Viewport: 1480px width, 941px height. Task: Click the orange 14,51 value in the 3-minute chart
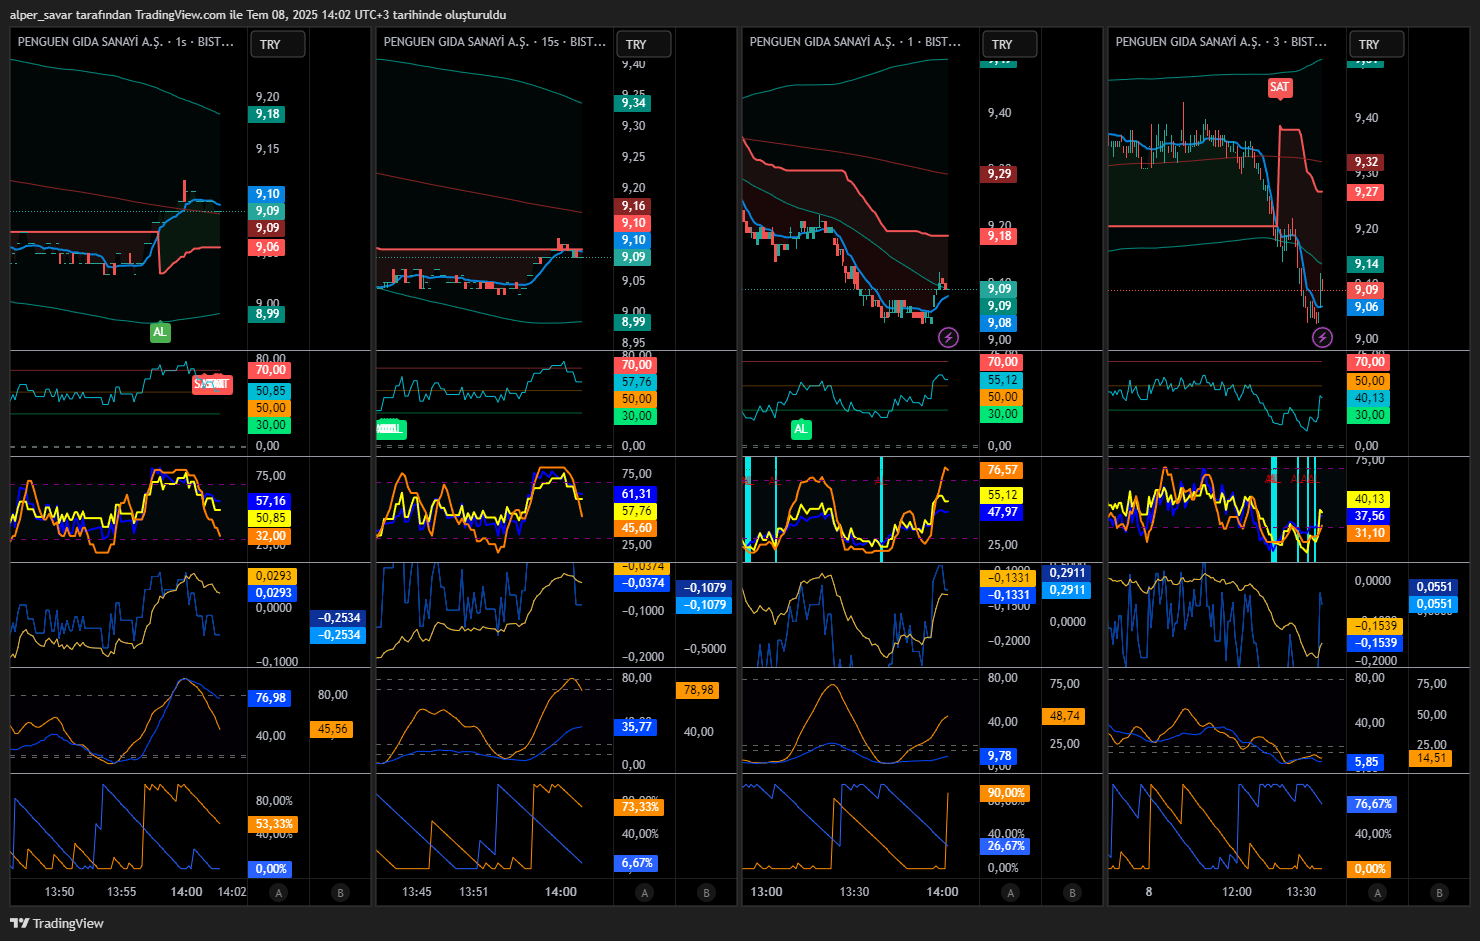point(1431,758)
